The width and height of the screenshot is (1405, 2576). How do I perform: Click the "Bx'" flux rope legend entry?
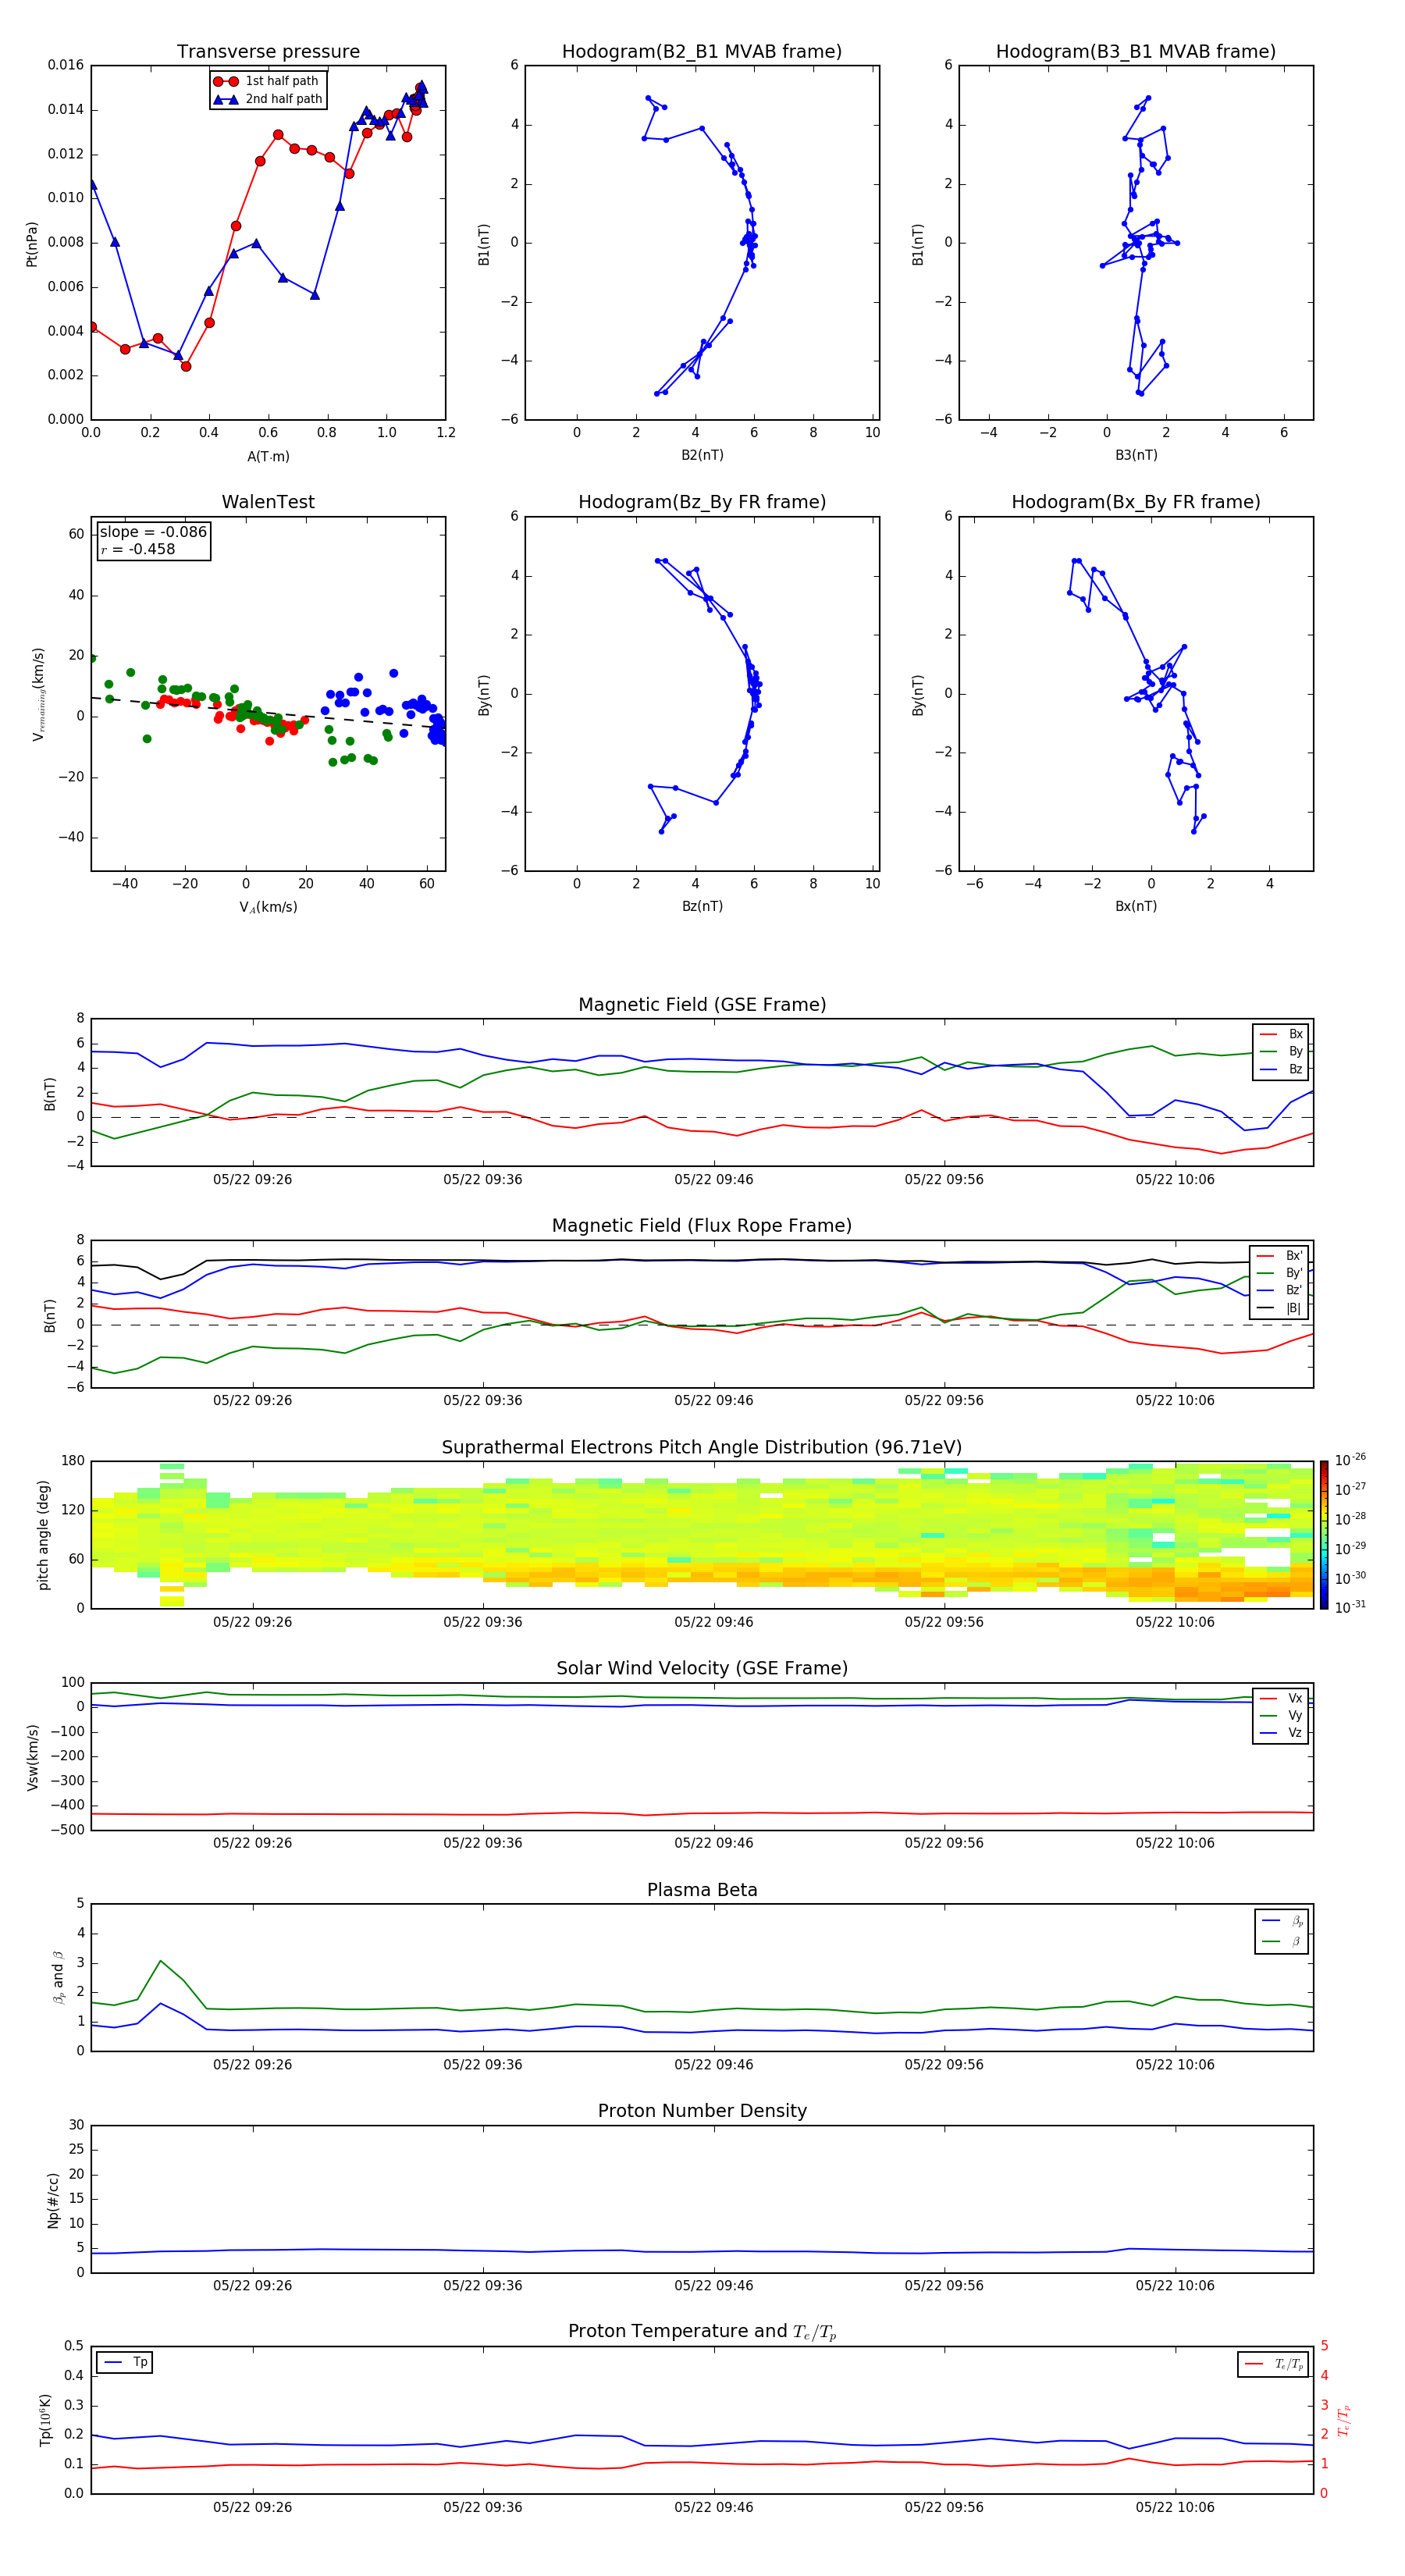(1280, 1256)
